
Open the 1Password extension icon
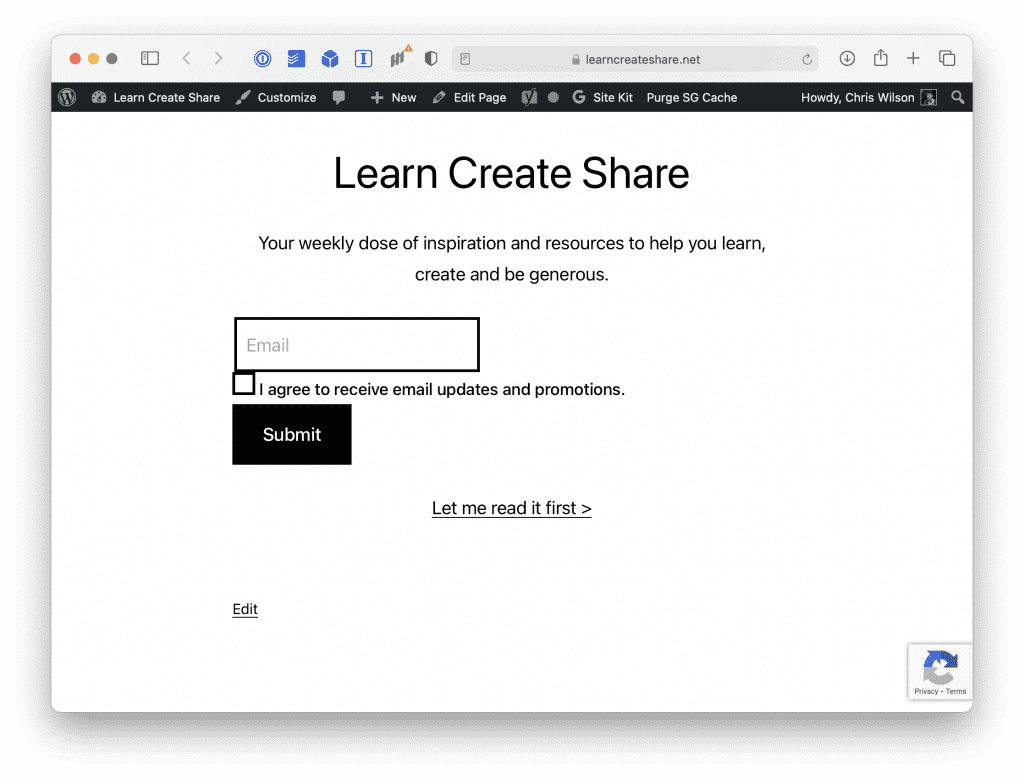(x=263, y=59)
